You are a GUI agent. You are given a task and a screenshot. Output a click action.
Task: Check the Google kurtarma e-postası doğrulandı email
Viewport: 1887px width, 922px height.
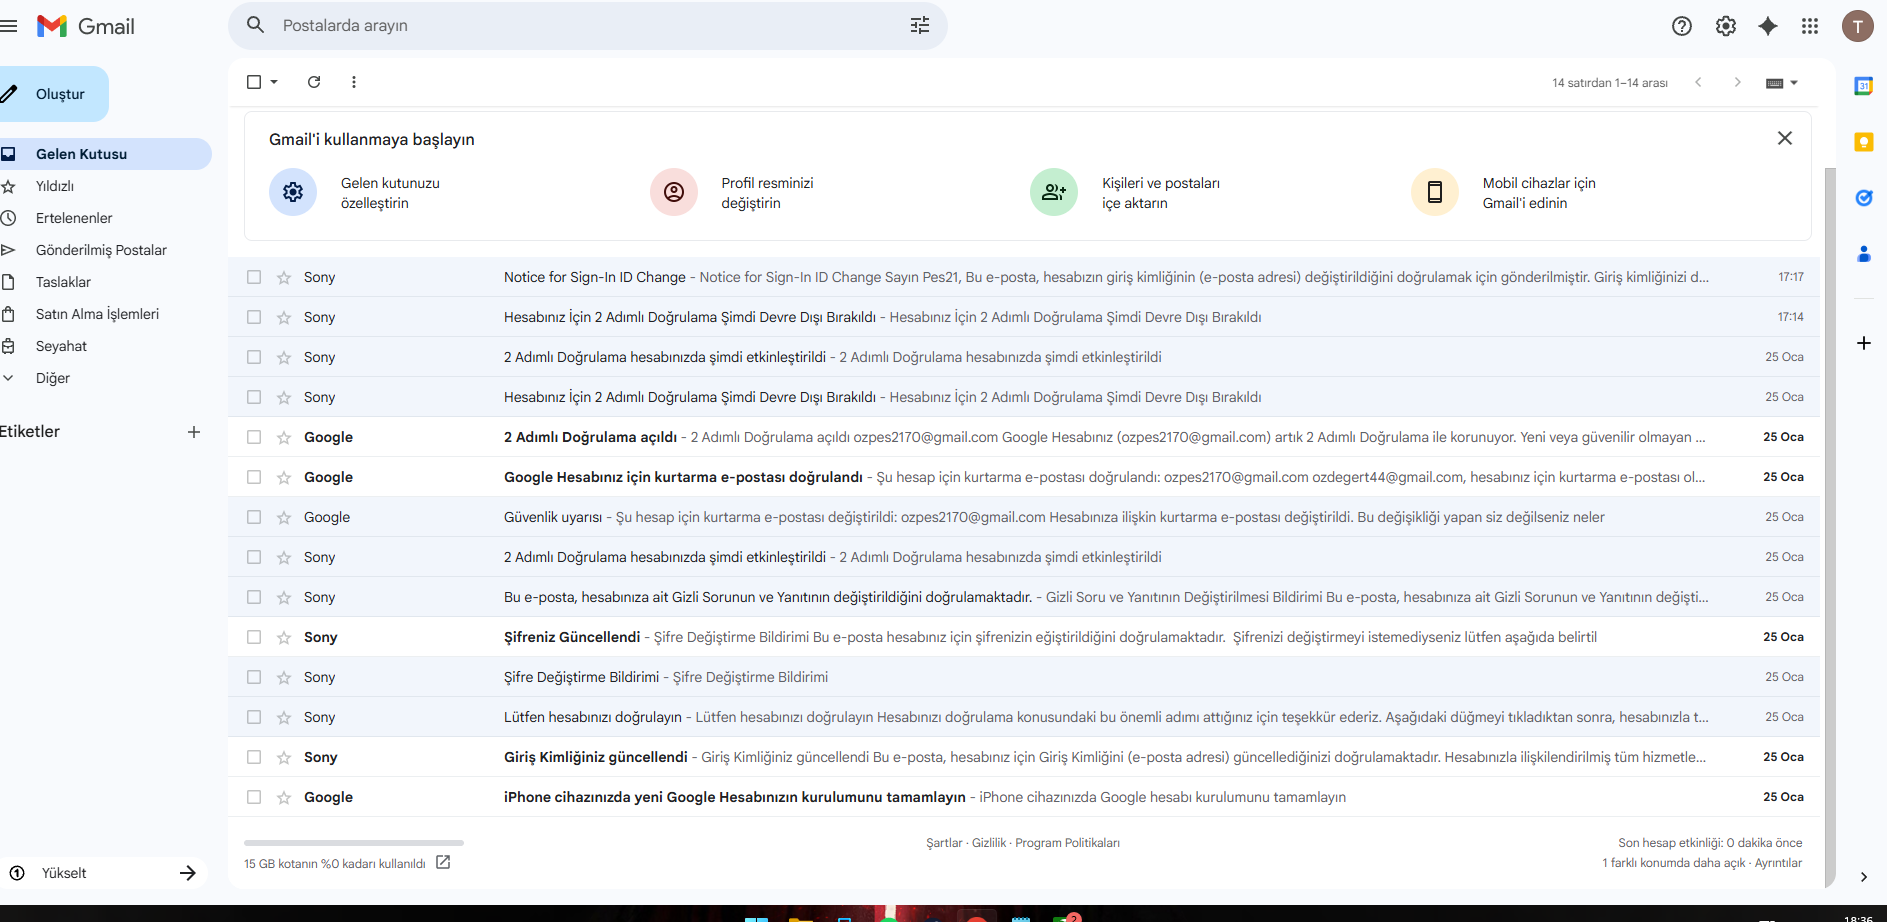tap(254, 477)
